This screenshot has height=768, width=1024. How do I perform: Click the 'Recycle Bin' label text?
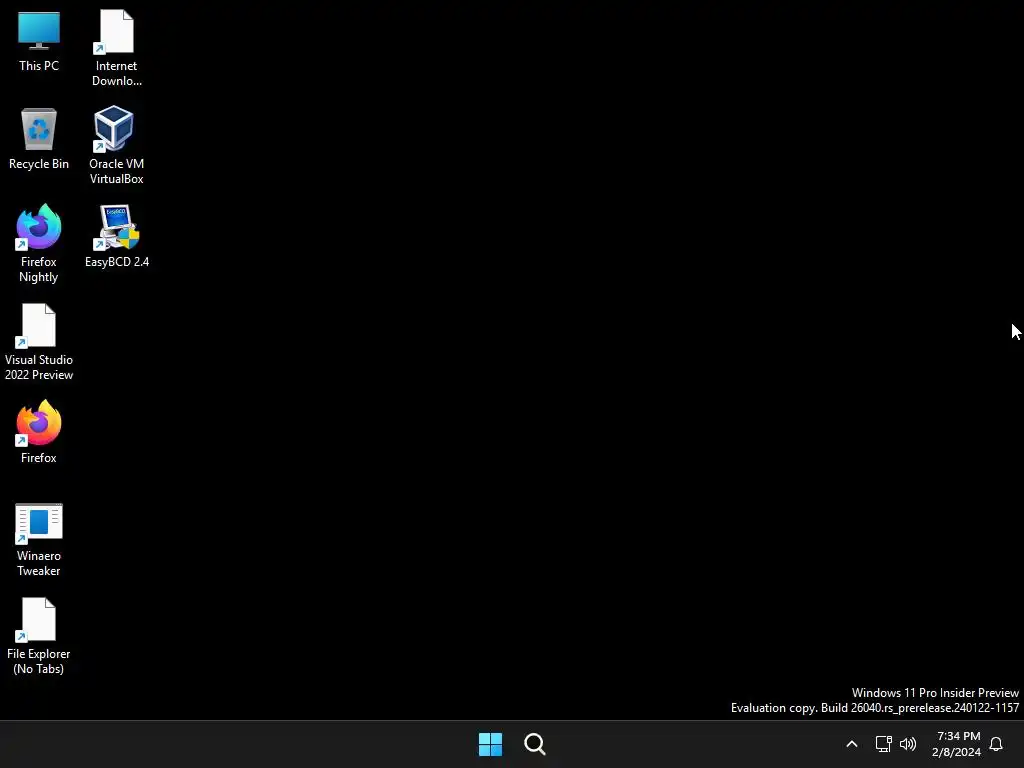click(x=39, y=164)
